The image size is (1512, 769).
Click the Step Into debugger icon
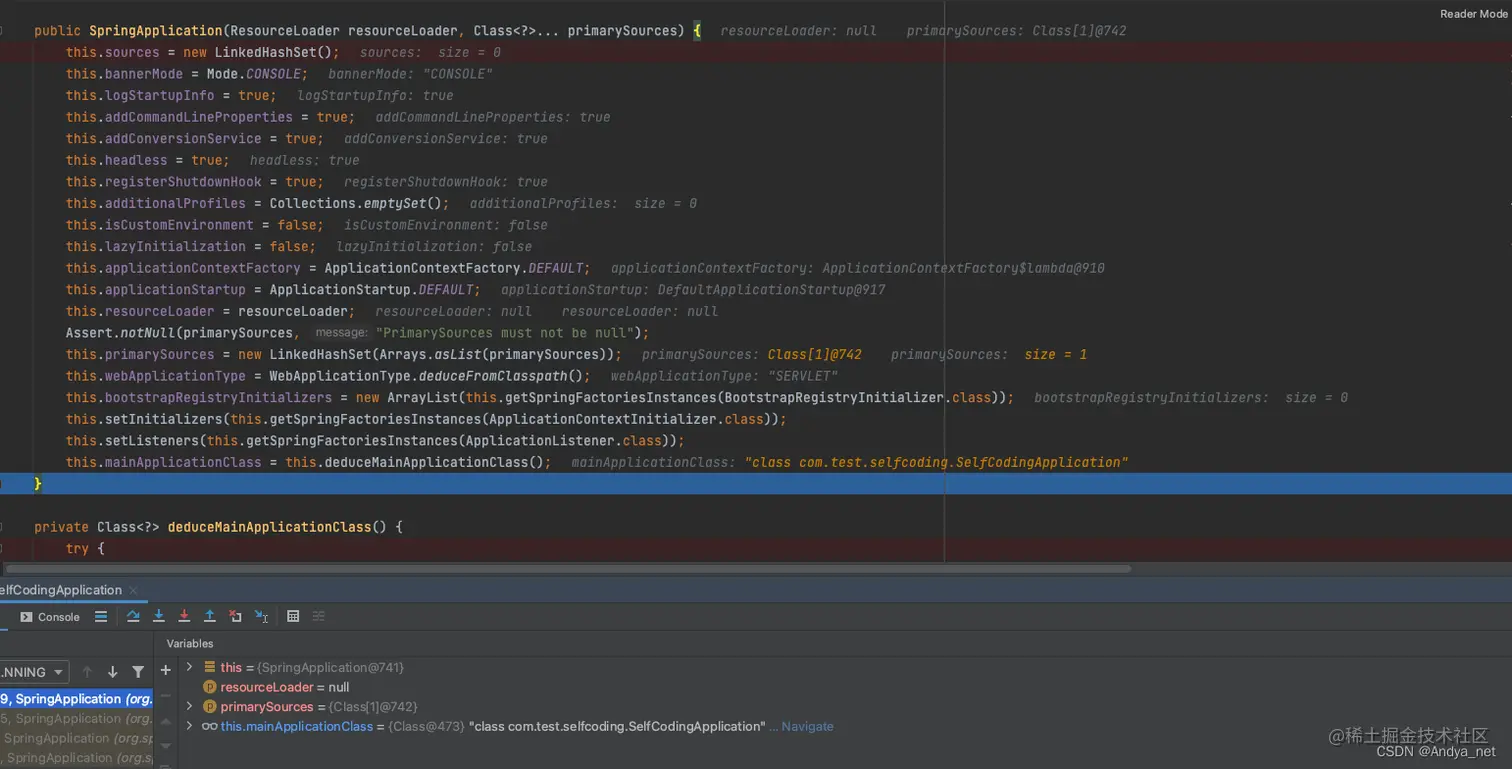pos(158,616)
